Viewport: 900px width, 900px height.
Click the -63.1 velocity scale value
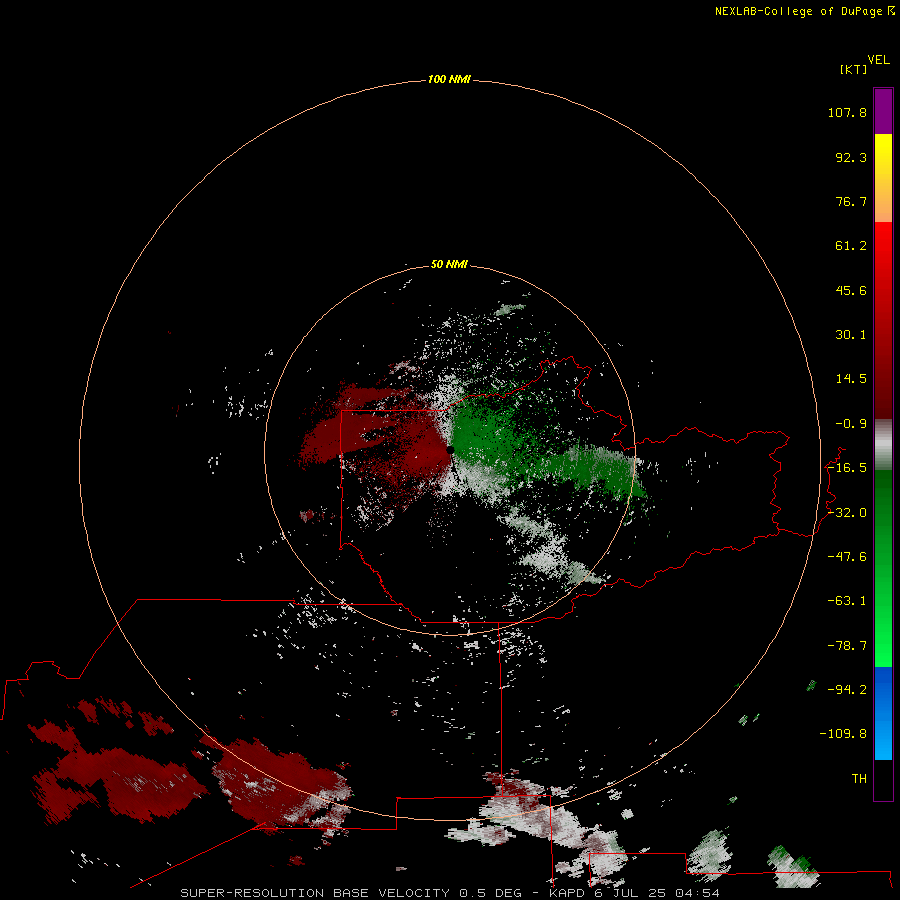tap(847, 601)
